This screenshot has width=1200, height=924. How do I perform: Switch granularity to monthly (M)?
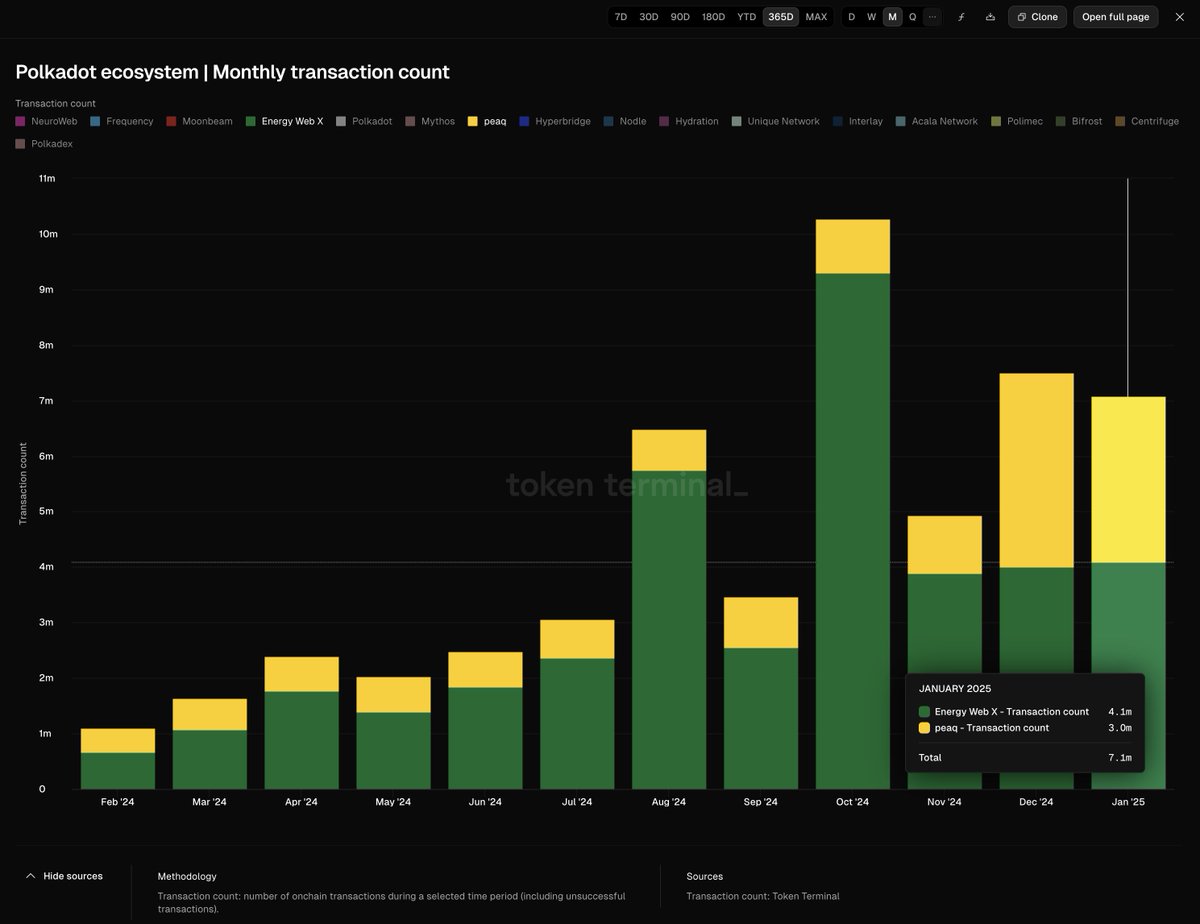[x=892, y=17]
